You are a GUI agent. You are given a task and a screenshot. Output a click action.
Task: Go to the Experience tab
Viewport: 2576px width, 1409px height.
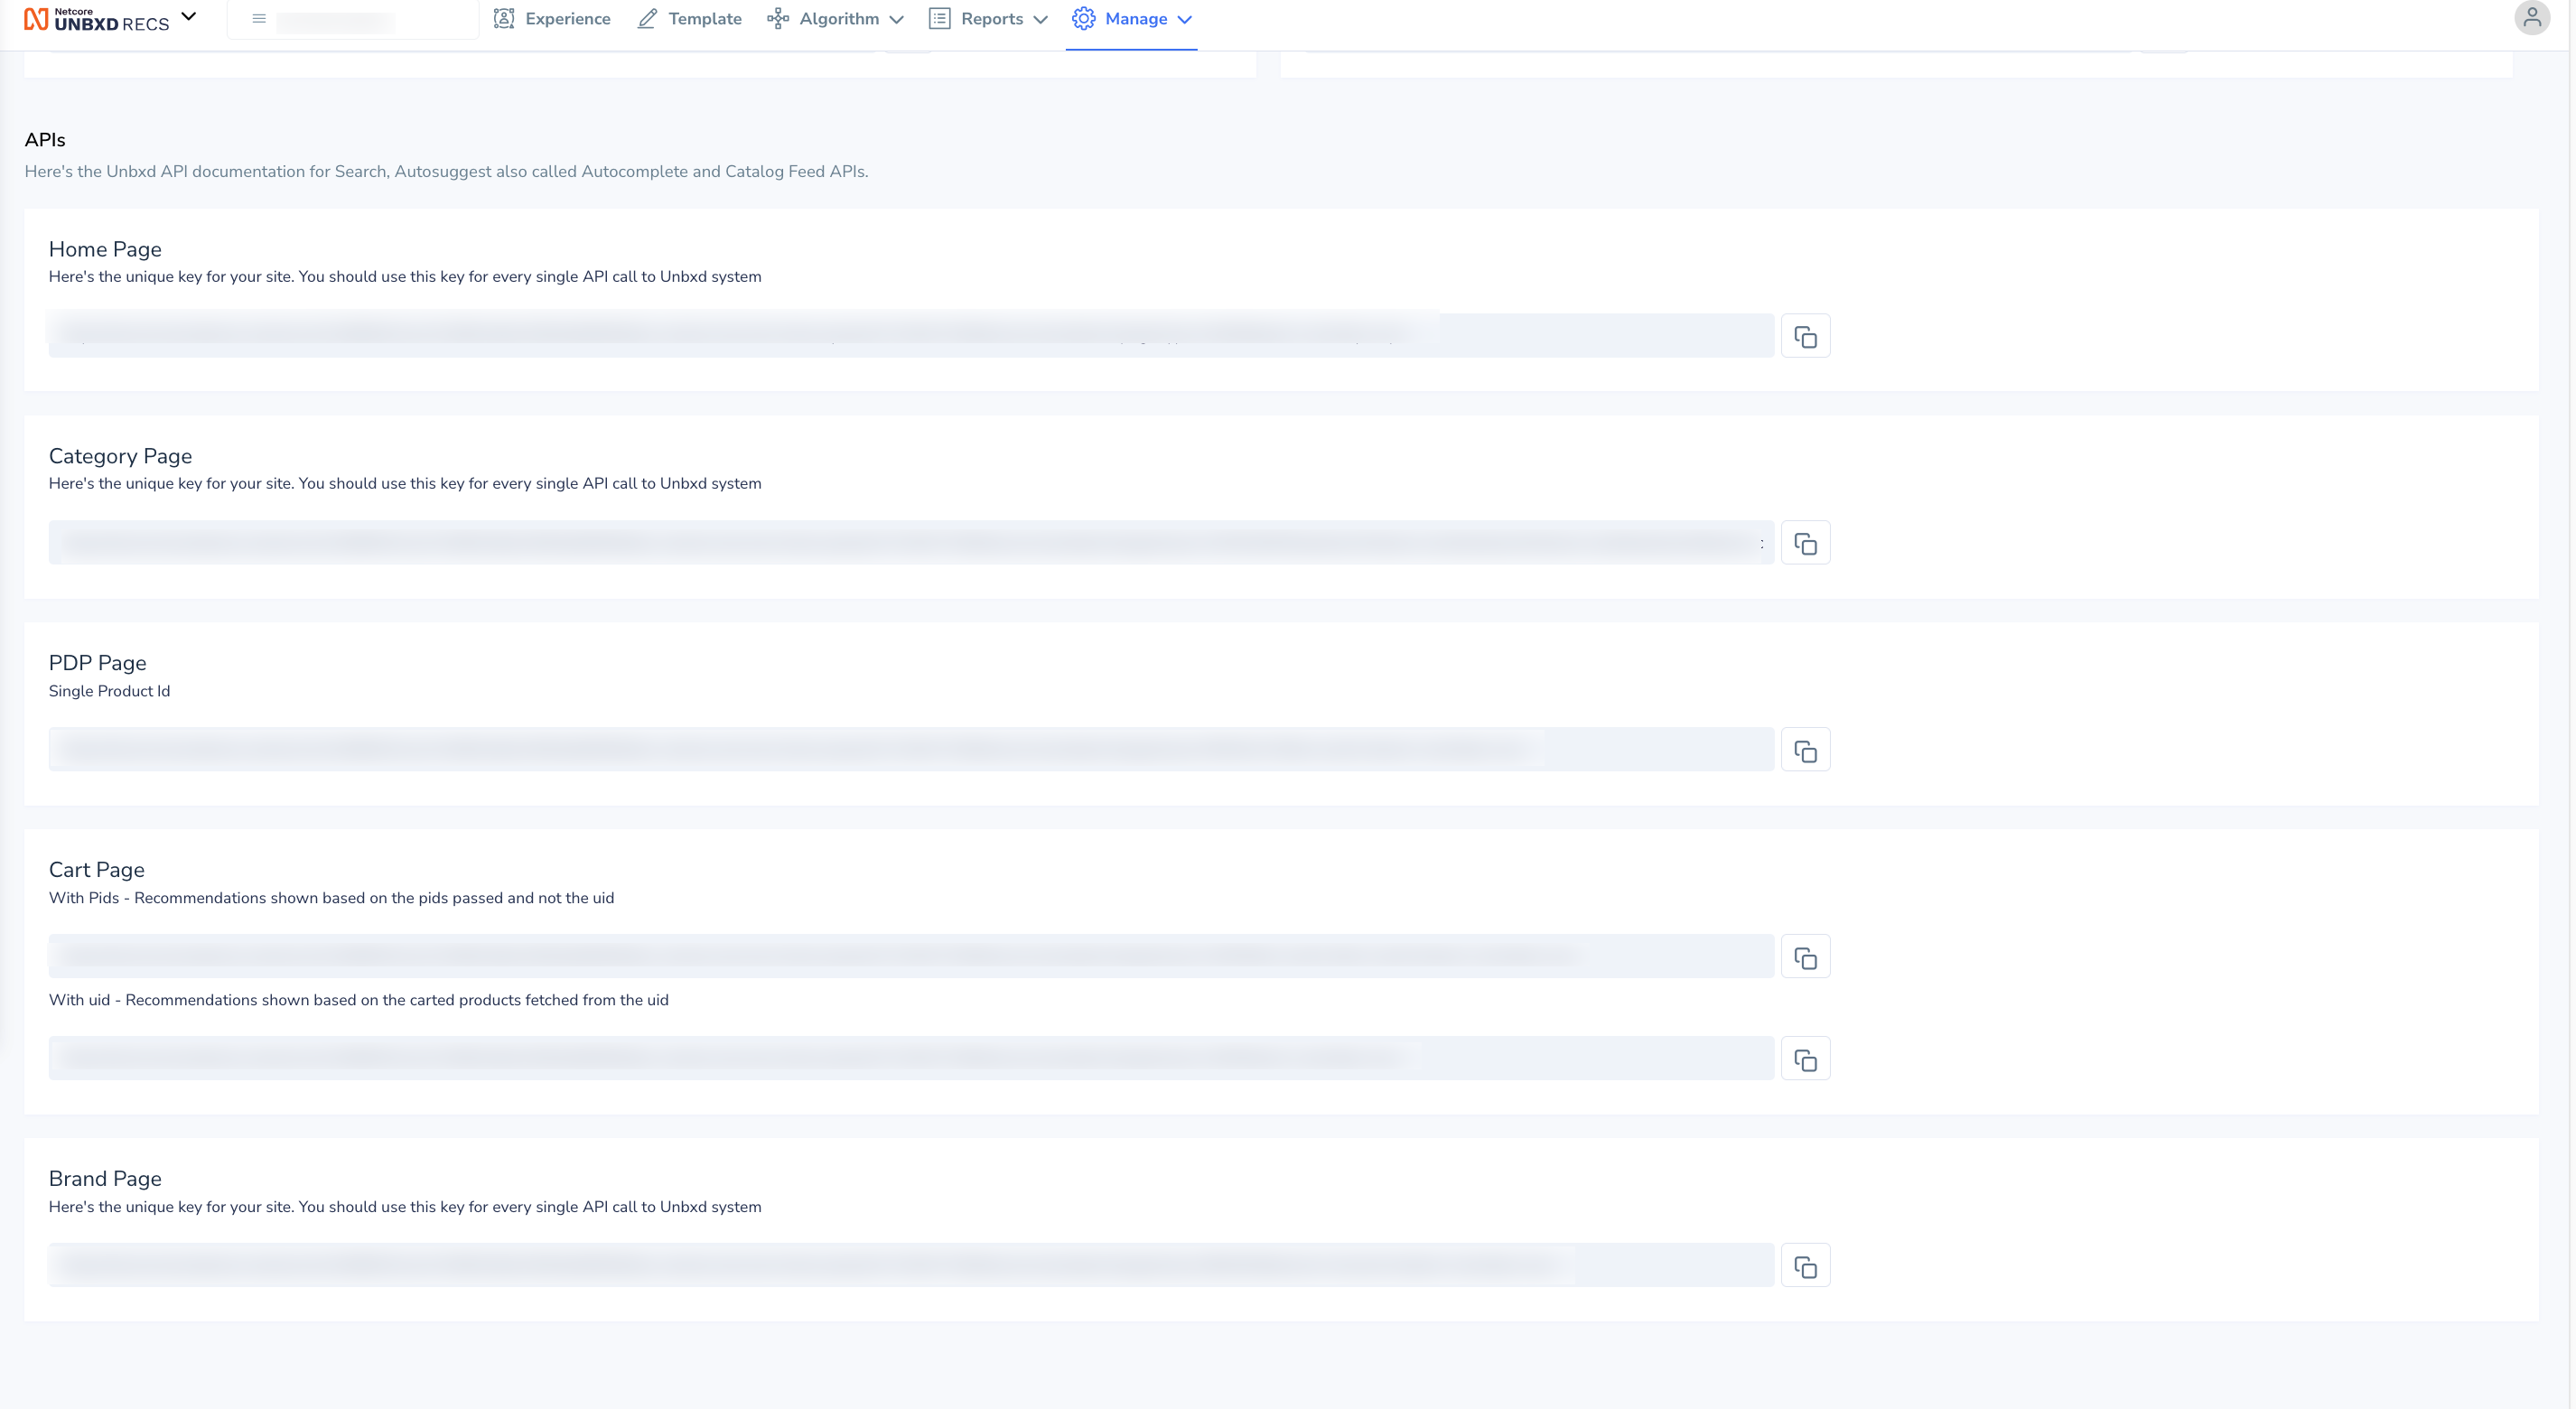[x=552, y=19]
